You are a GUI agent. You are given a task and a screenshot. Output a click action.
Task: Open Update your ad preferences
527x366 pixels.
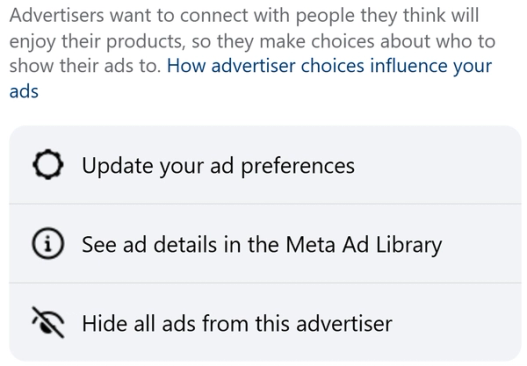point(265,165)
